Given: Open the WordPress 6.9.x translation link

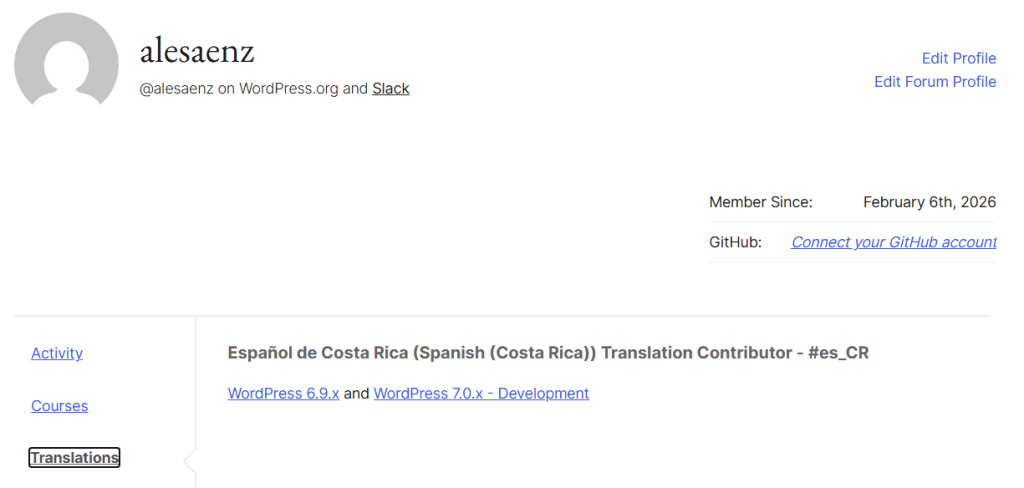Looking at the screenshot, I should pos(283,394).
